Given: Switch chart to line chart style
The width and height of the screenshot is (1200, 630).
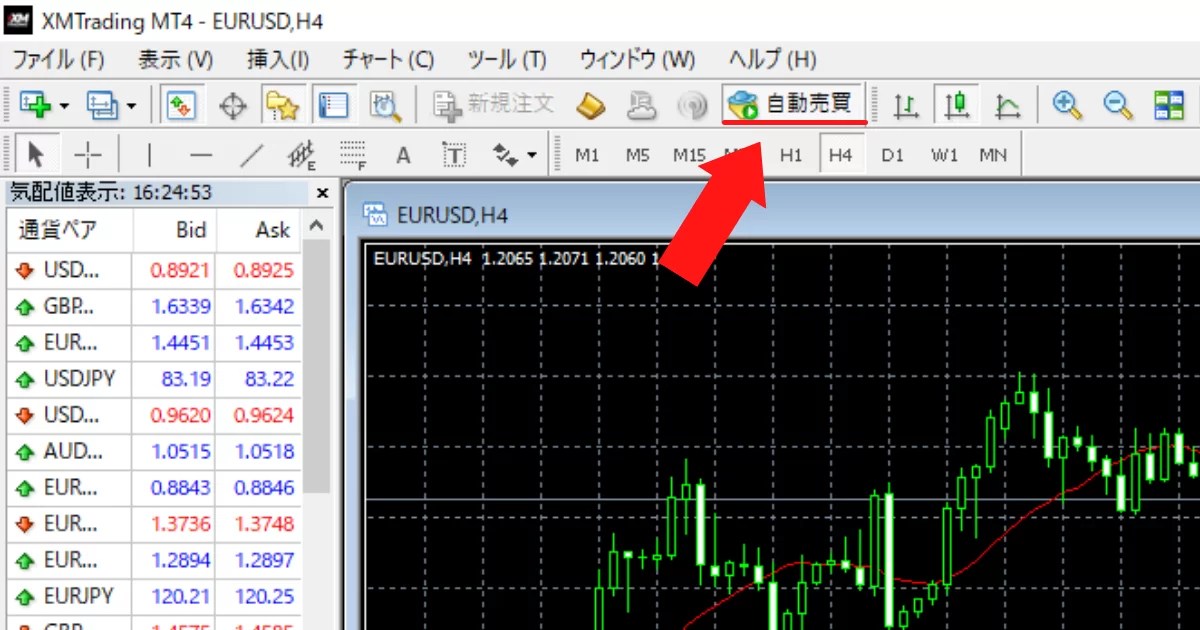Looking at the screenshot, I should [x=1008, y=104].
